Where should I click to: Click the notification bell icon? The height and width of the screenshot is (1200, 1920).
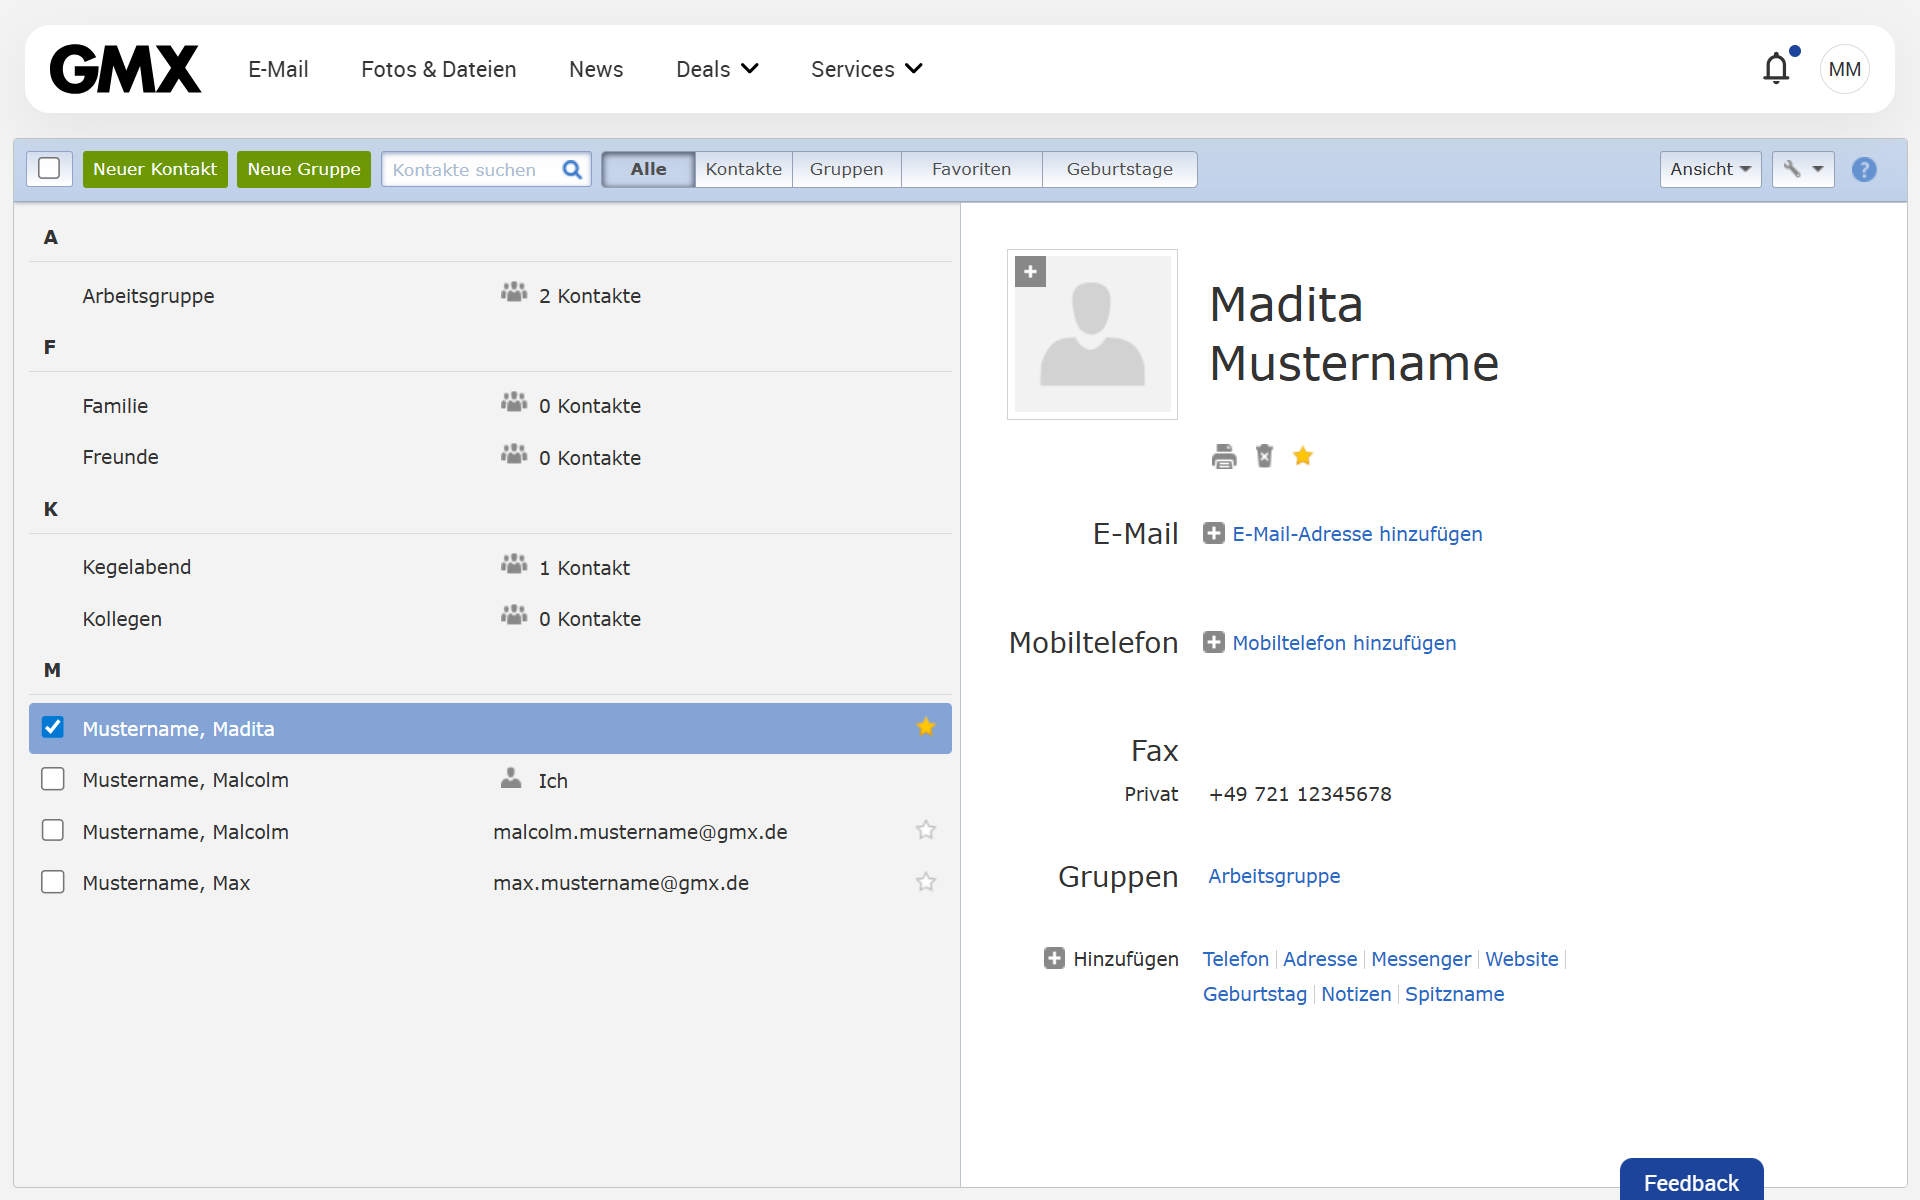pos(1776,69)
